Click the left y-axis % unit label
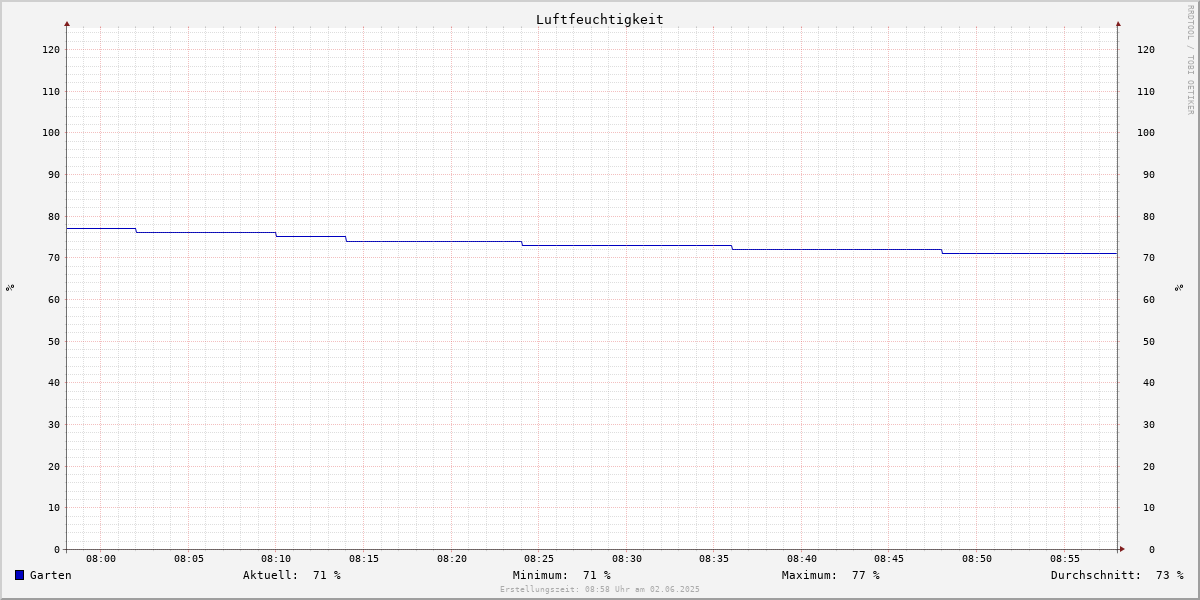This screenshot has height=600, width=1200. click(x=10, y=287)
